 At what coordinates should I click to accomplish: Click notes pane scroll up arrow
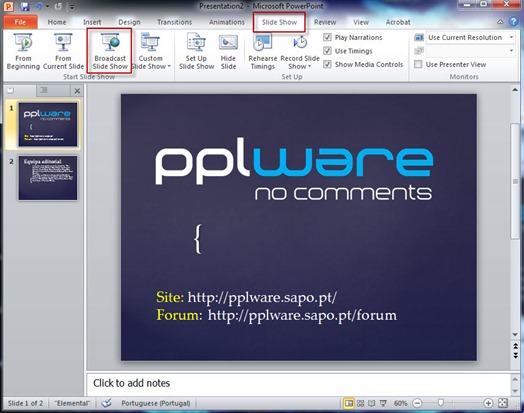coord(515,379)
